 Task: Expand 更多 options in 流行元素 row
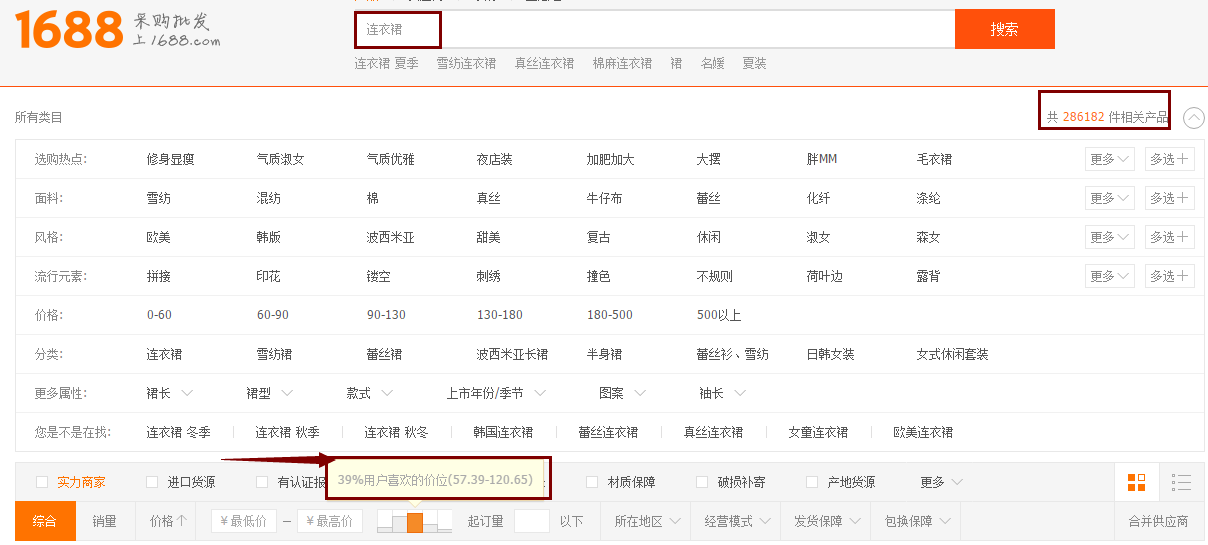click(1110, 276)
